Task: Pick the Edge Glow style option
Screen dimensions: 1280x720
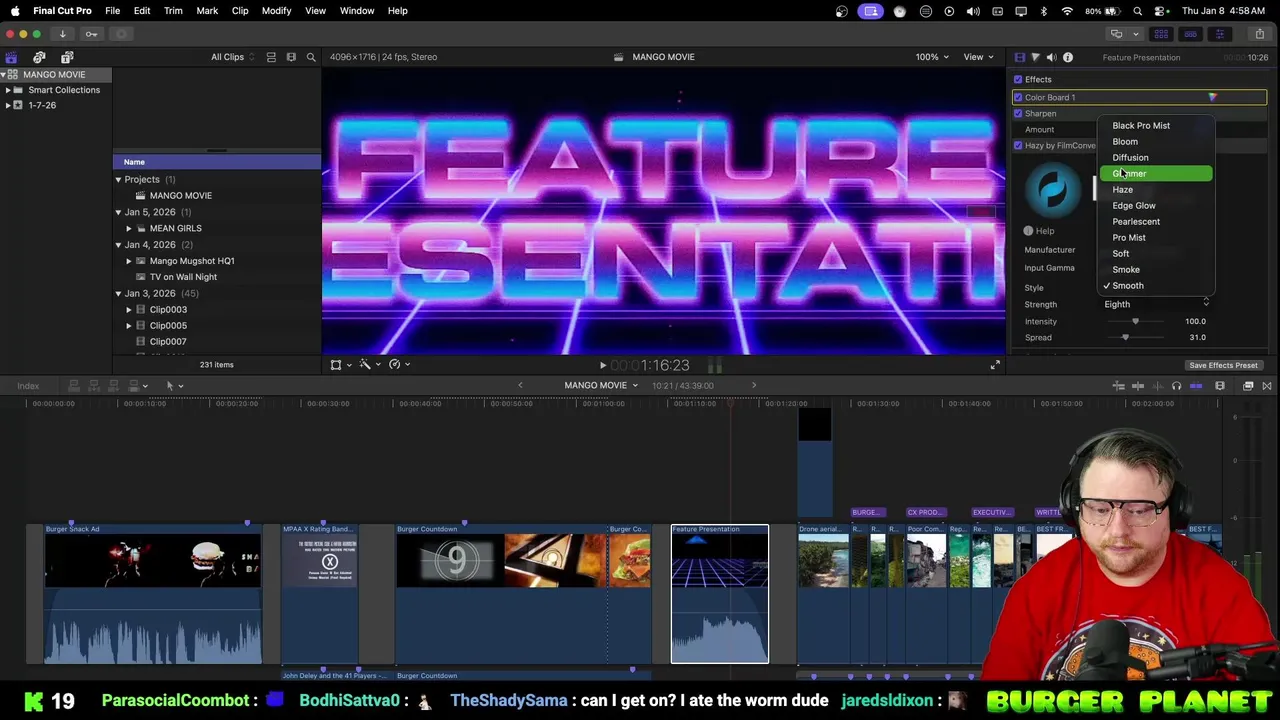Action: [1155, 205]
